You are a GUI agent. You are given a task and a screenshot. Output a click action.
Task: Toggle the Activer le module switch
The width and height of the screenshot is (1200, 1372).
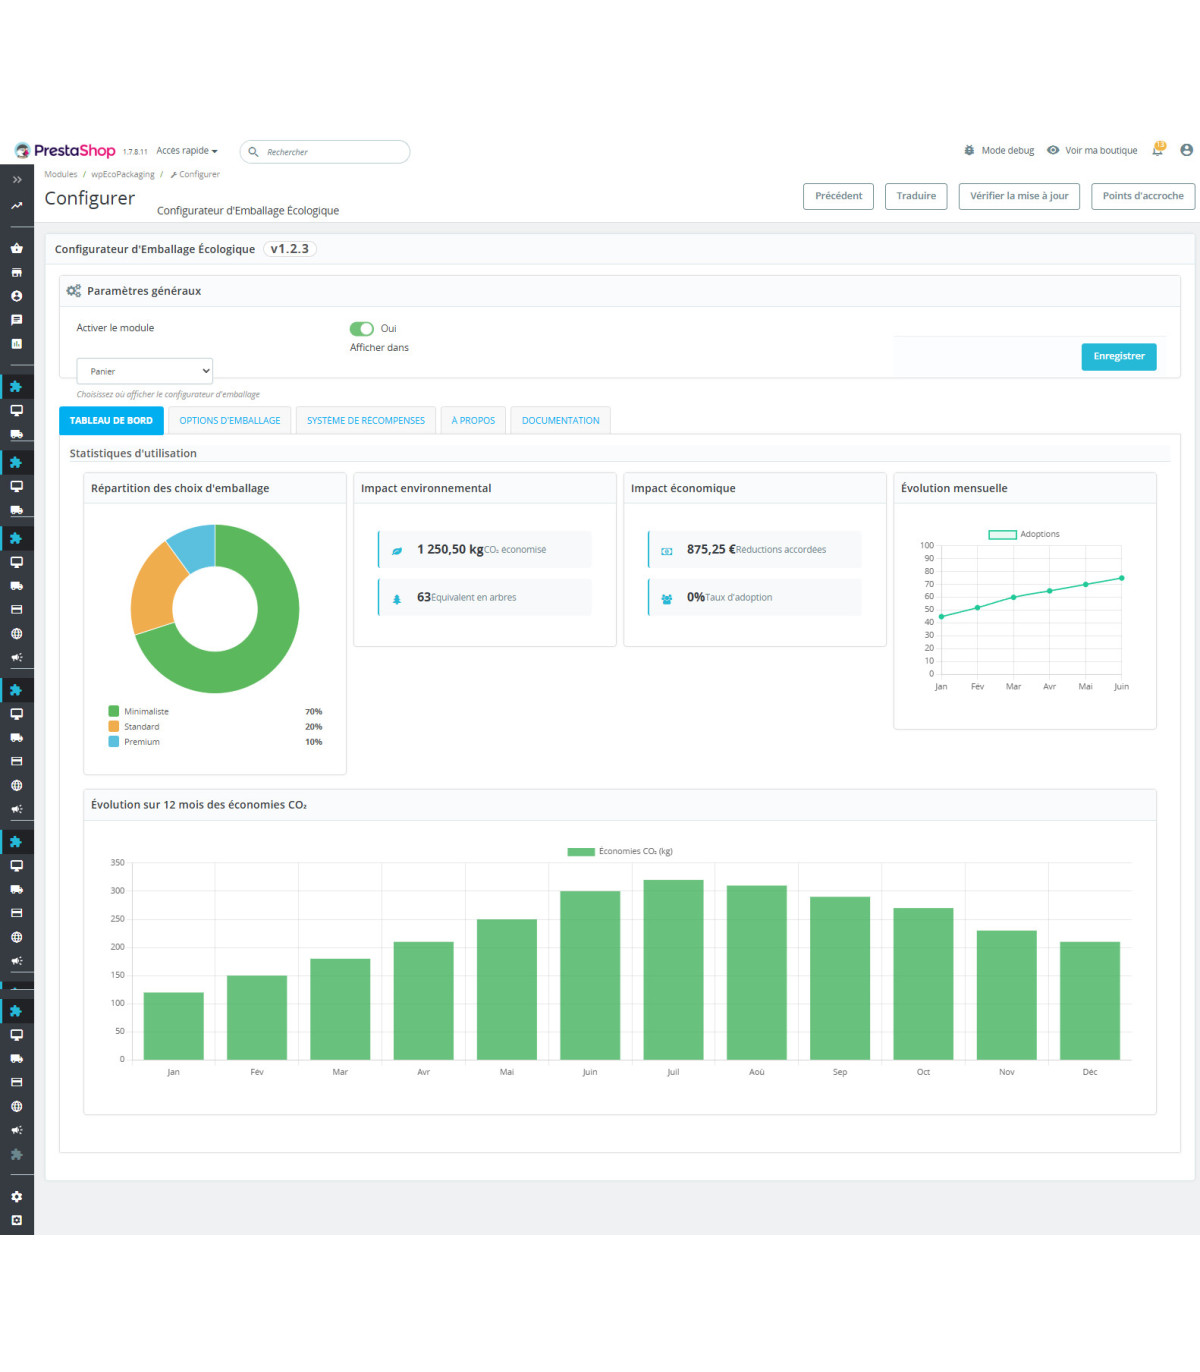(x=361, y=329)
